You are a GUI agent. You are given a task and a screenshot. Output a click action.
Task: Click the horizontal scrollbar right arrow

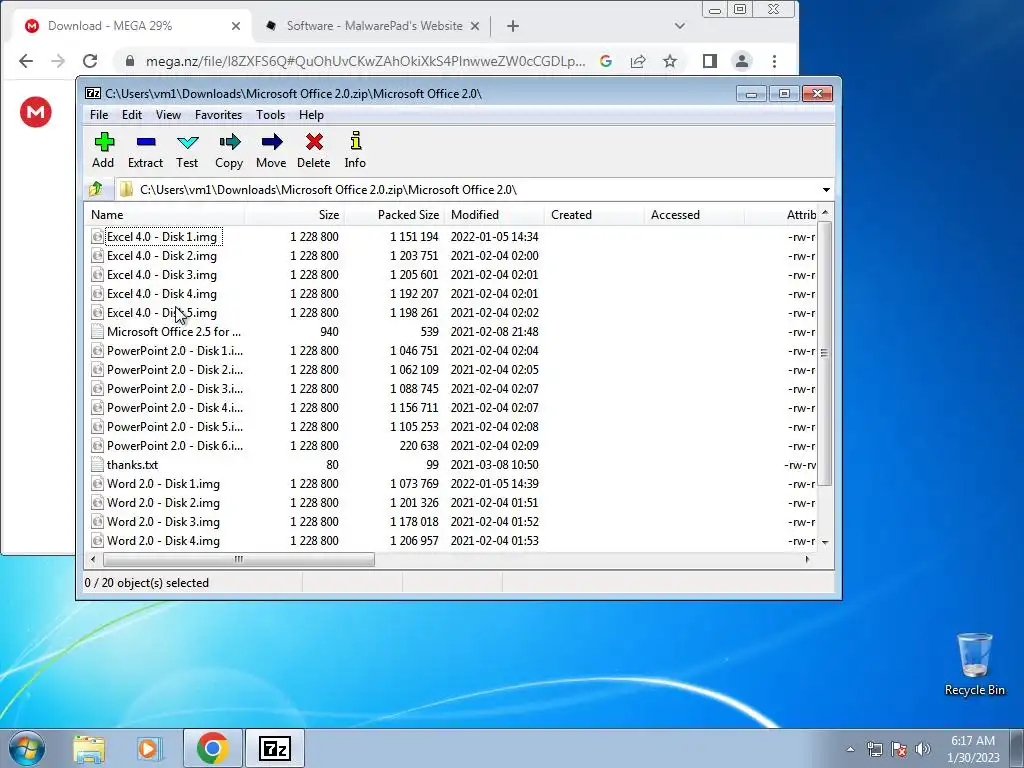click(807, 560)
